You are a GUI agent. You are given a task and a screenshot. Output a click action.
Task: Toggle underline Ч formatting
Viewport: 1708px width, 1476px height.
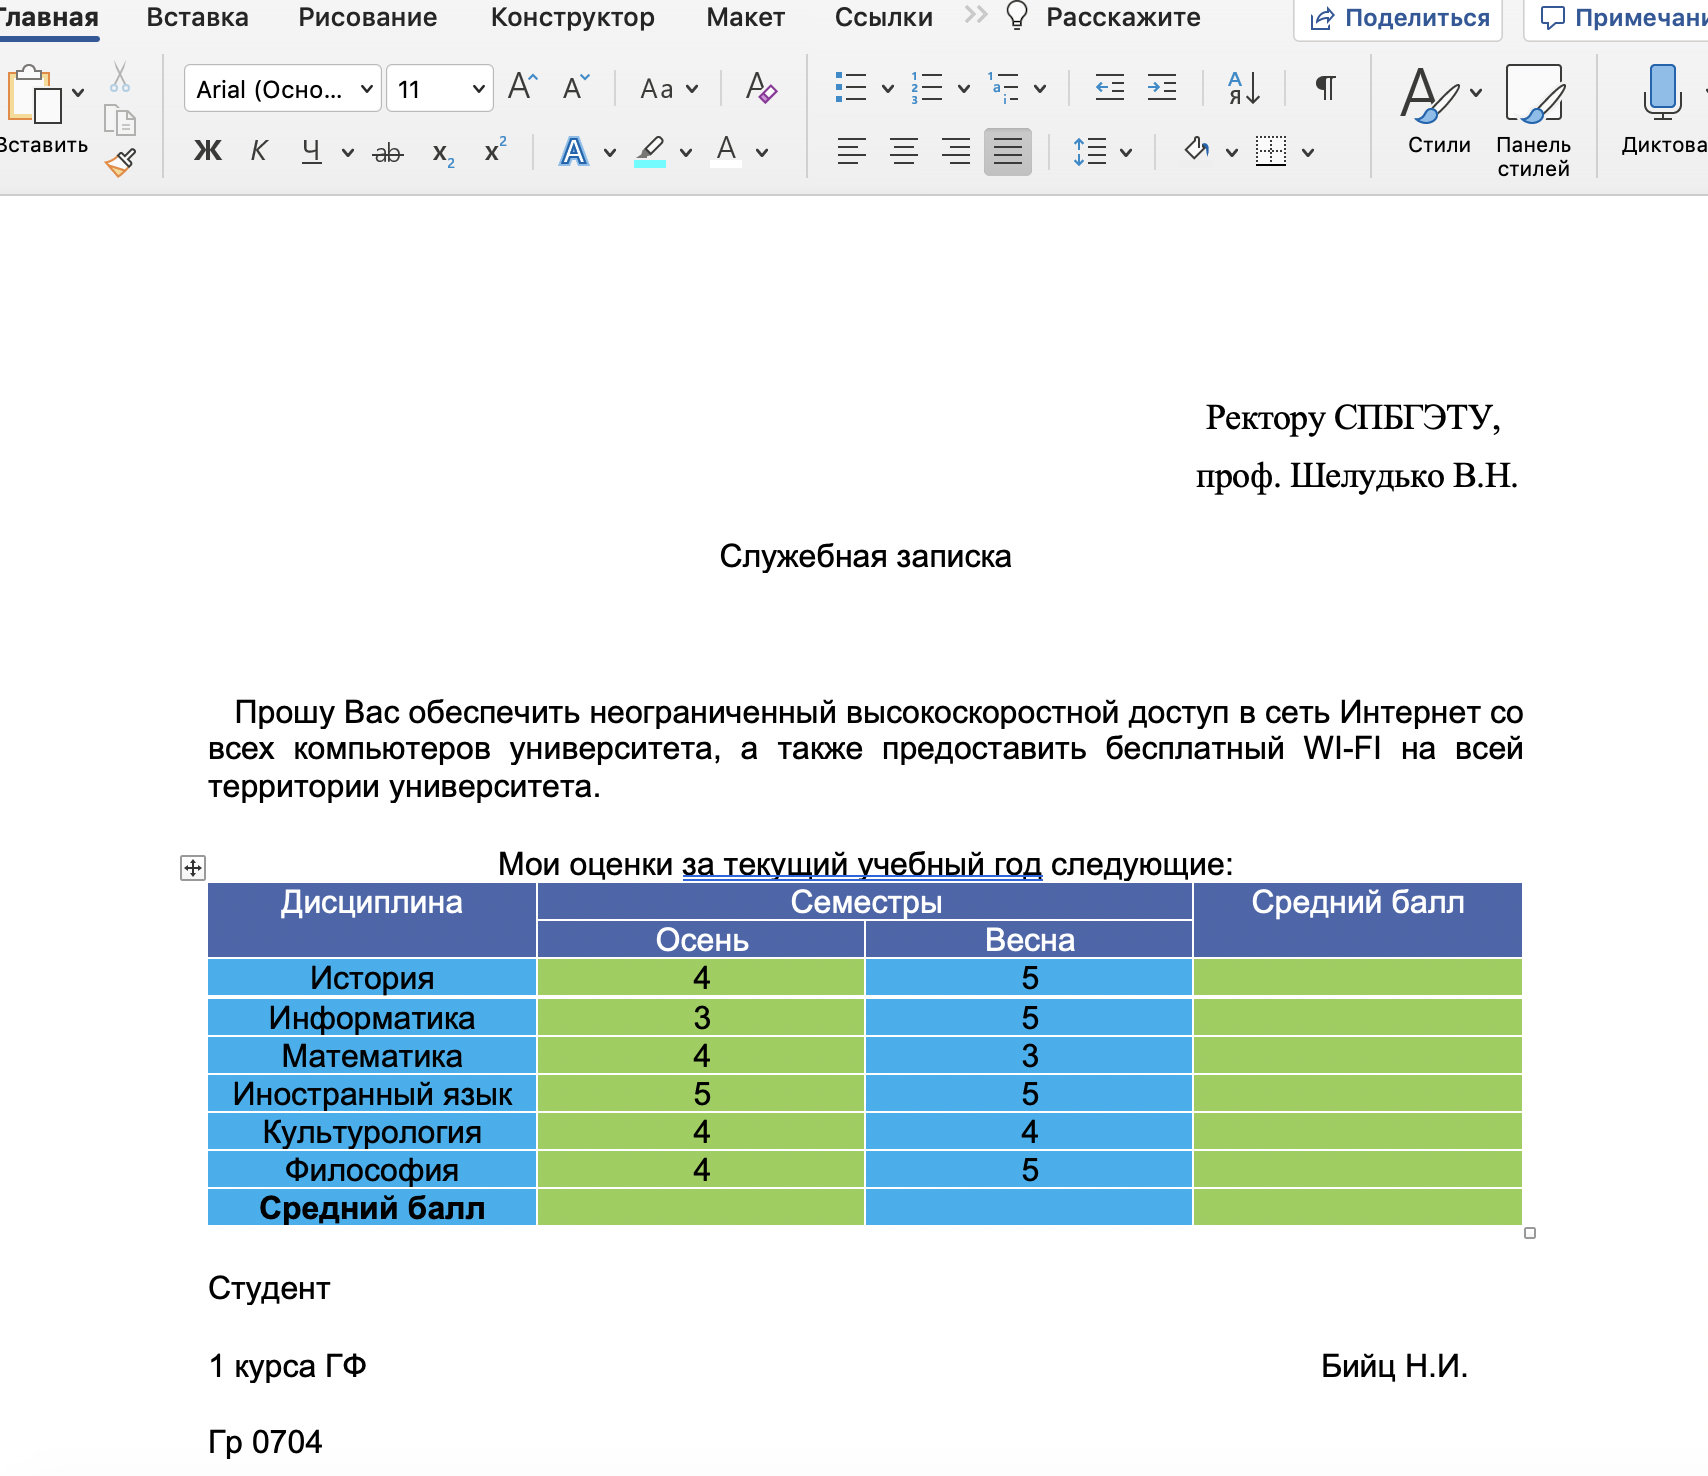pos(312,151)
